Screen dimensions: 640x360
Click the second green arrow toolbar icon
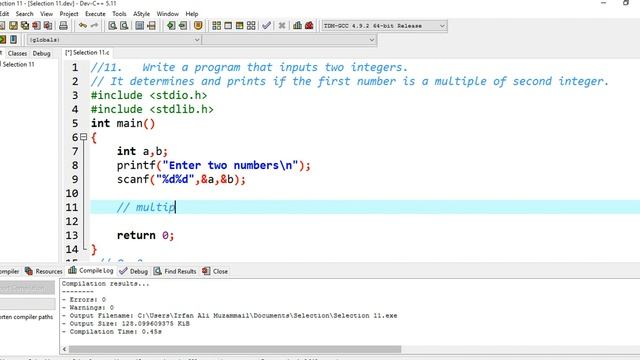point(183,26)
